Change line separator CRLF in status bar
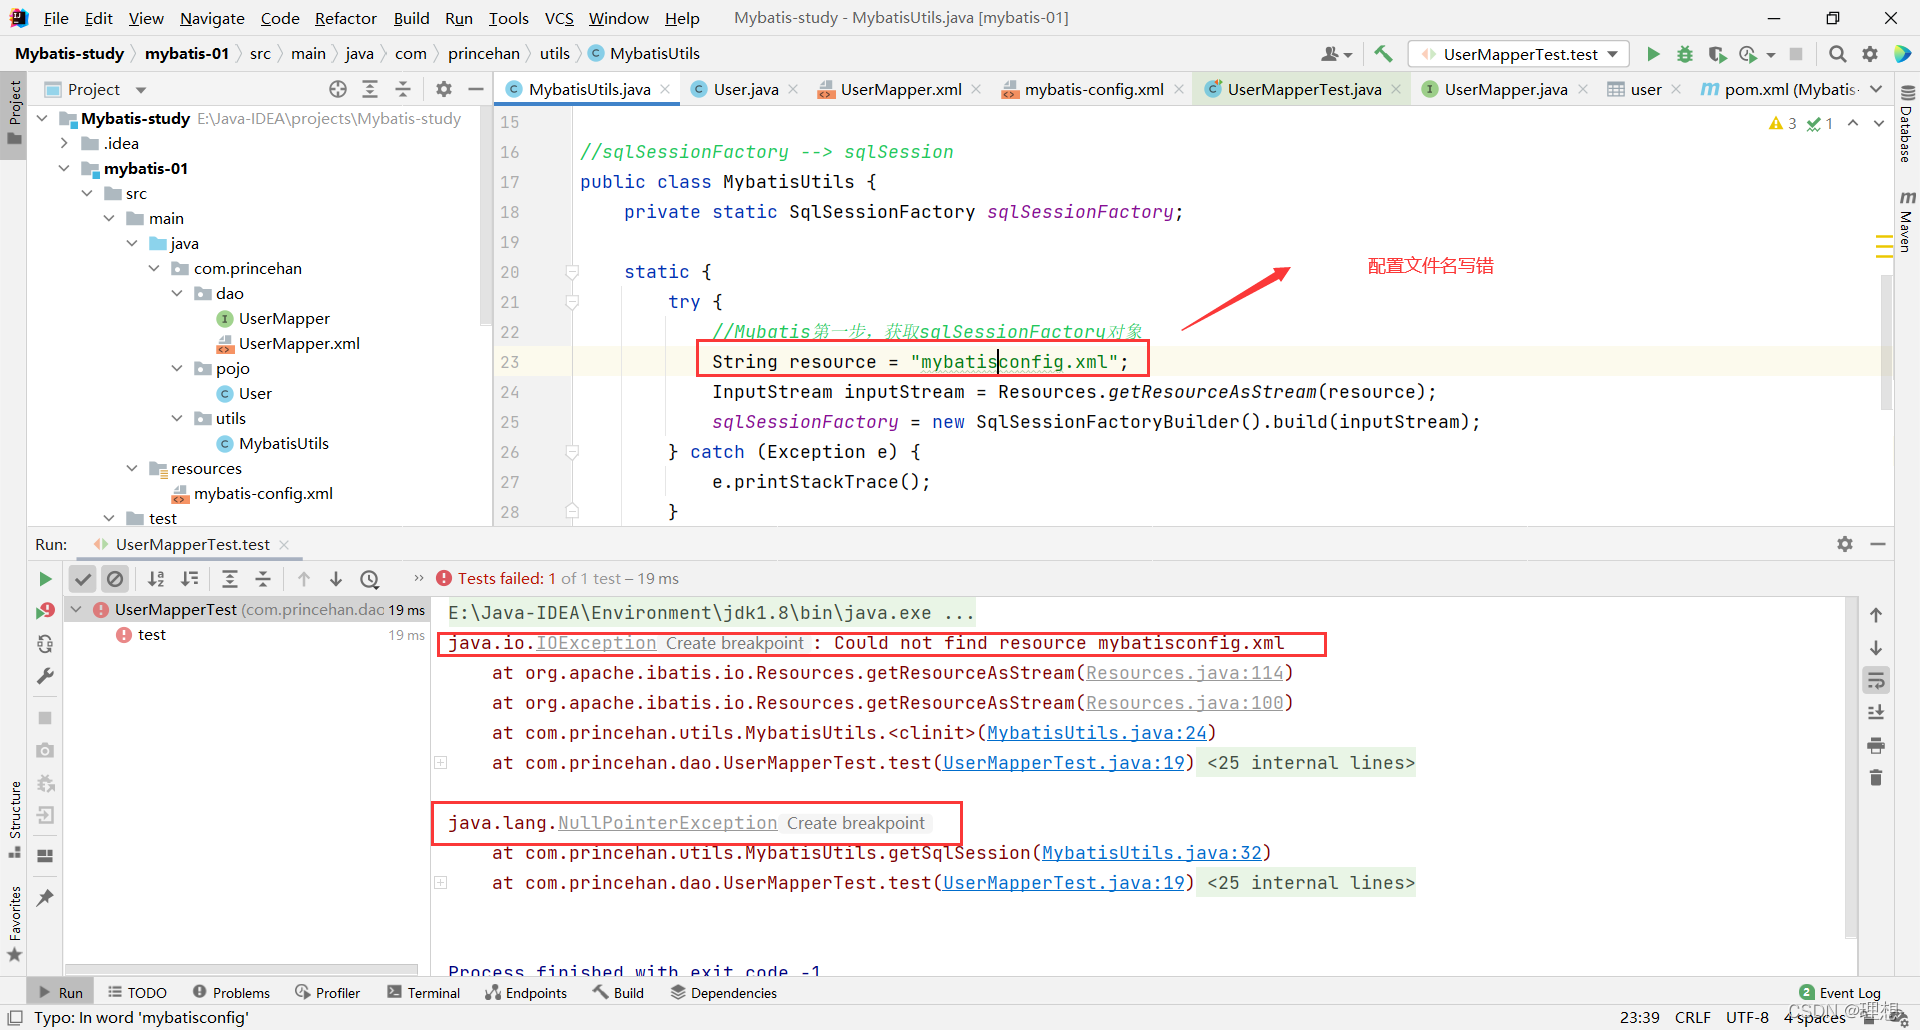Viewport: 1920px width, 1030px height. pos(1692,1017)
